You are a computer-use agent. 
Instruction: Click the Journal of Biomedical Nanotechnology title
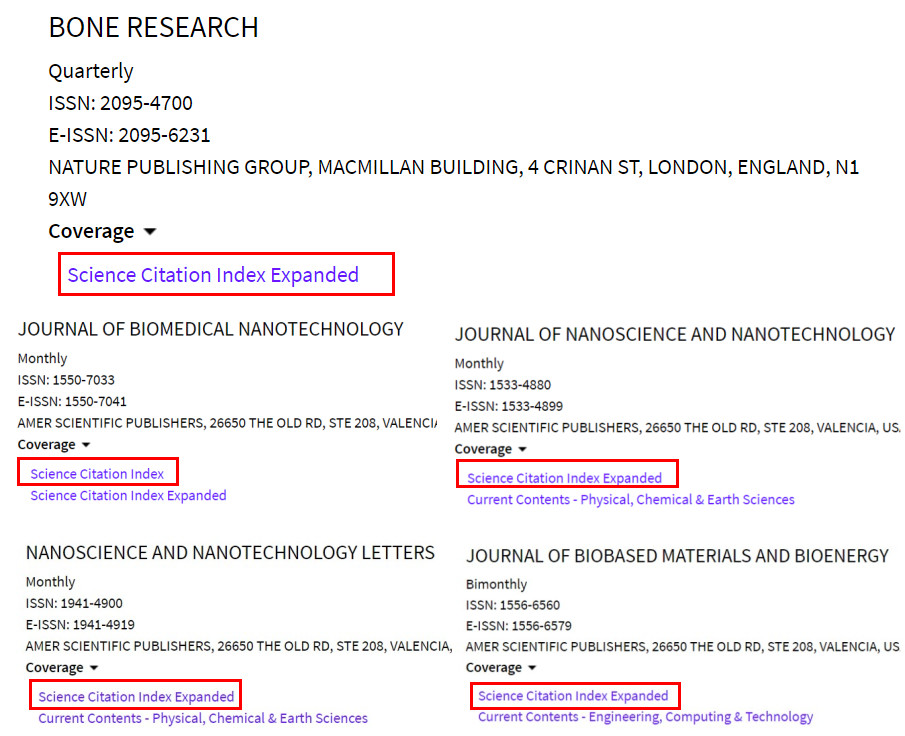[211, 329]
